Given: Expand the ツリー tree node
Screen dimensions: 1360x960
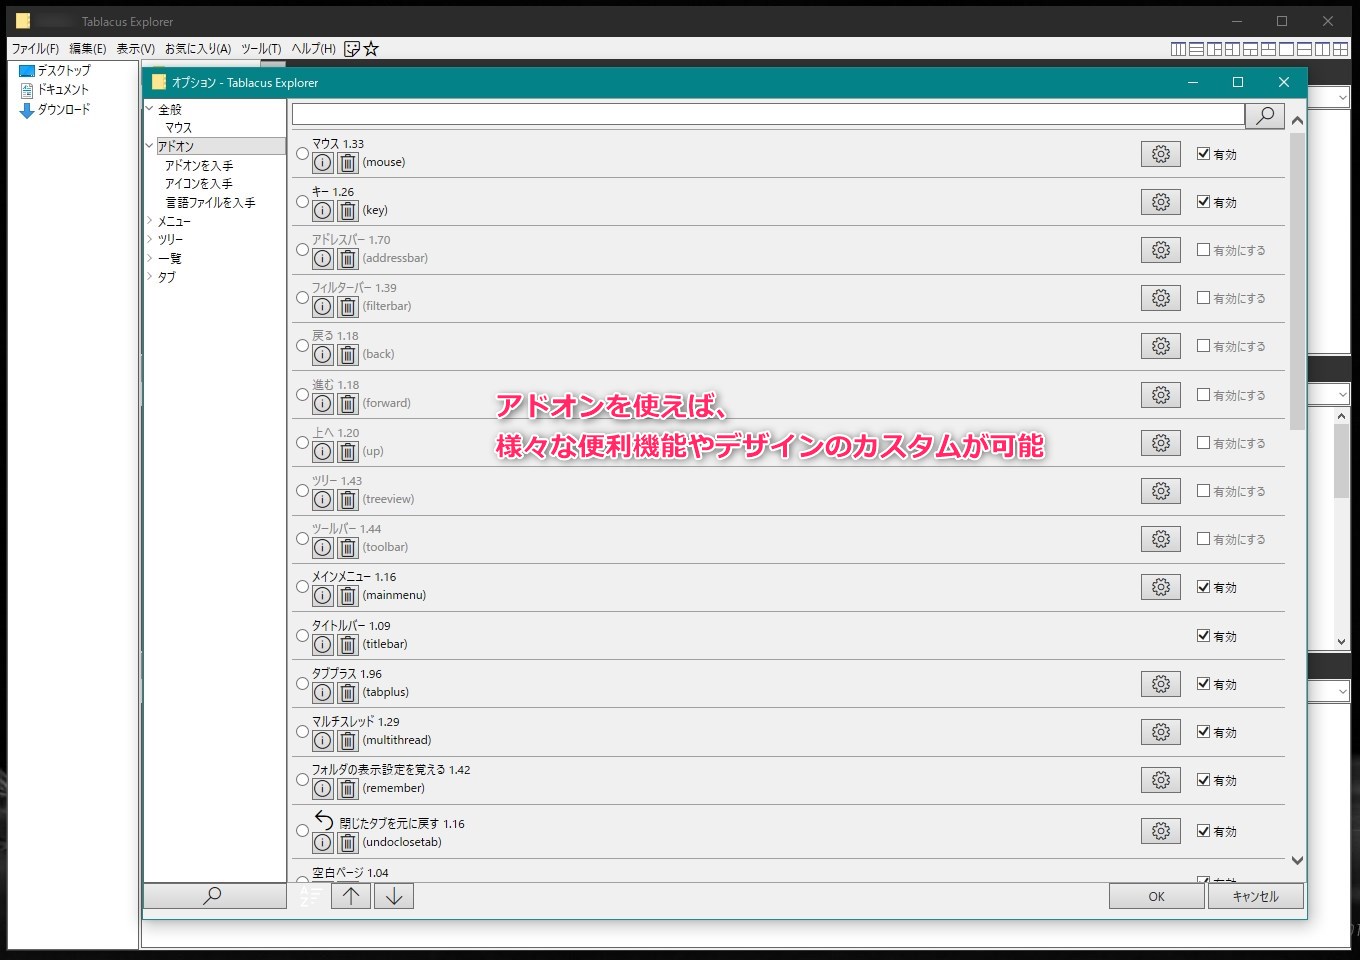Looking at the screenshot, I should click(x=150, y=239).
